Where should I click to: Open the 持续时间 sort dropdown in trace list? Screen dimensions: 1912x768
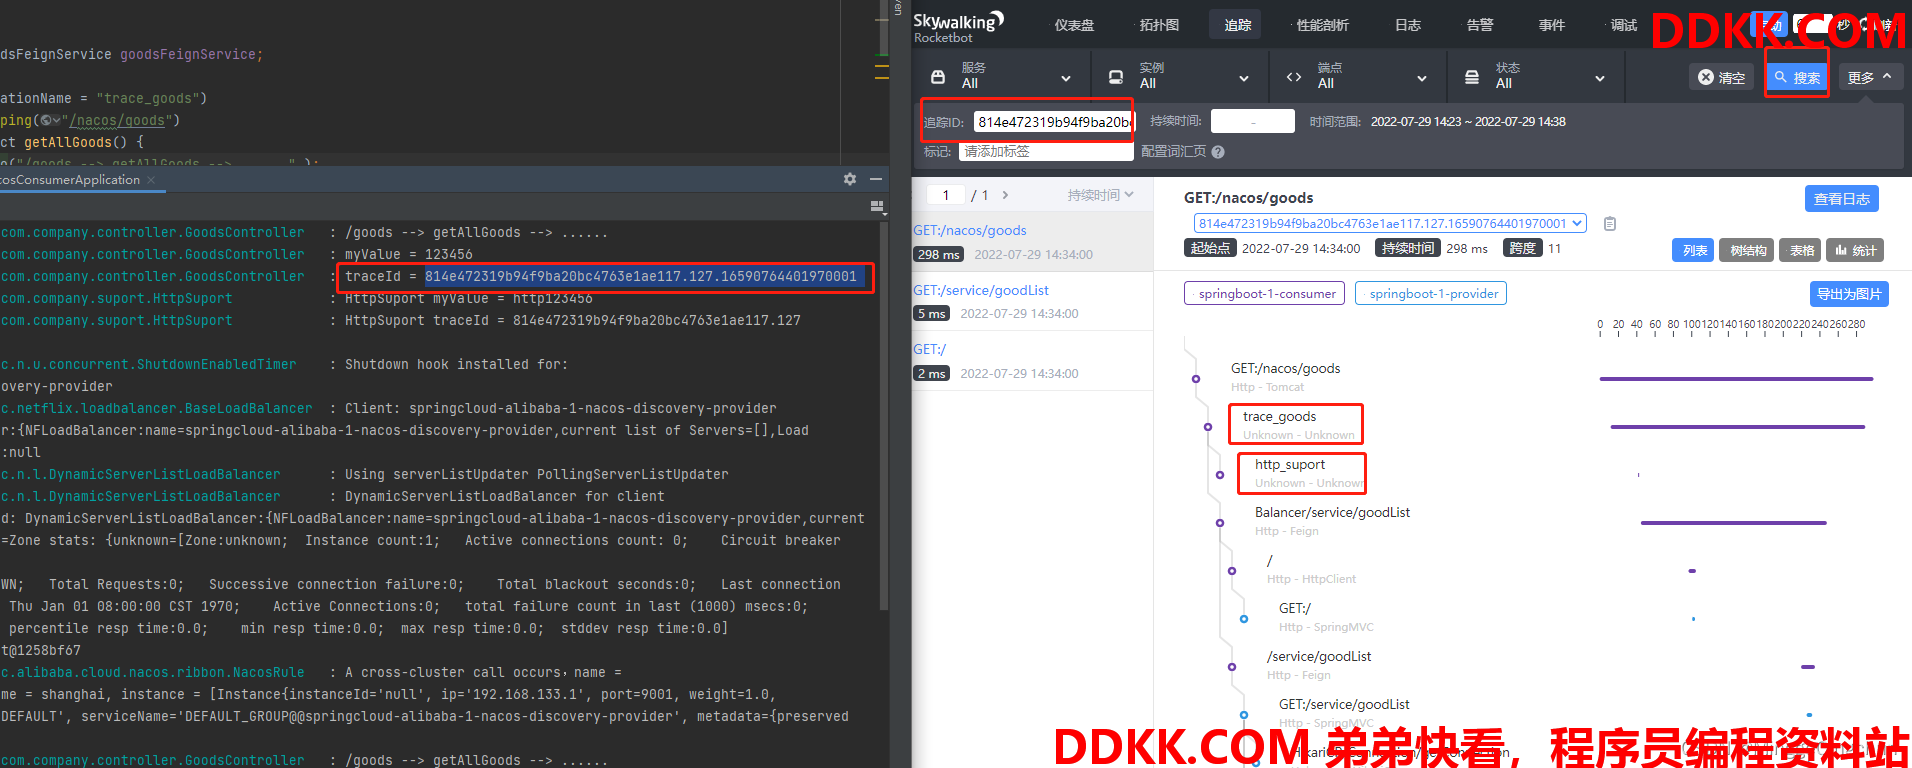click(x=1100, y=195)
